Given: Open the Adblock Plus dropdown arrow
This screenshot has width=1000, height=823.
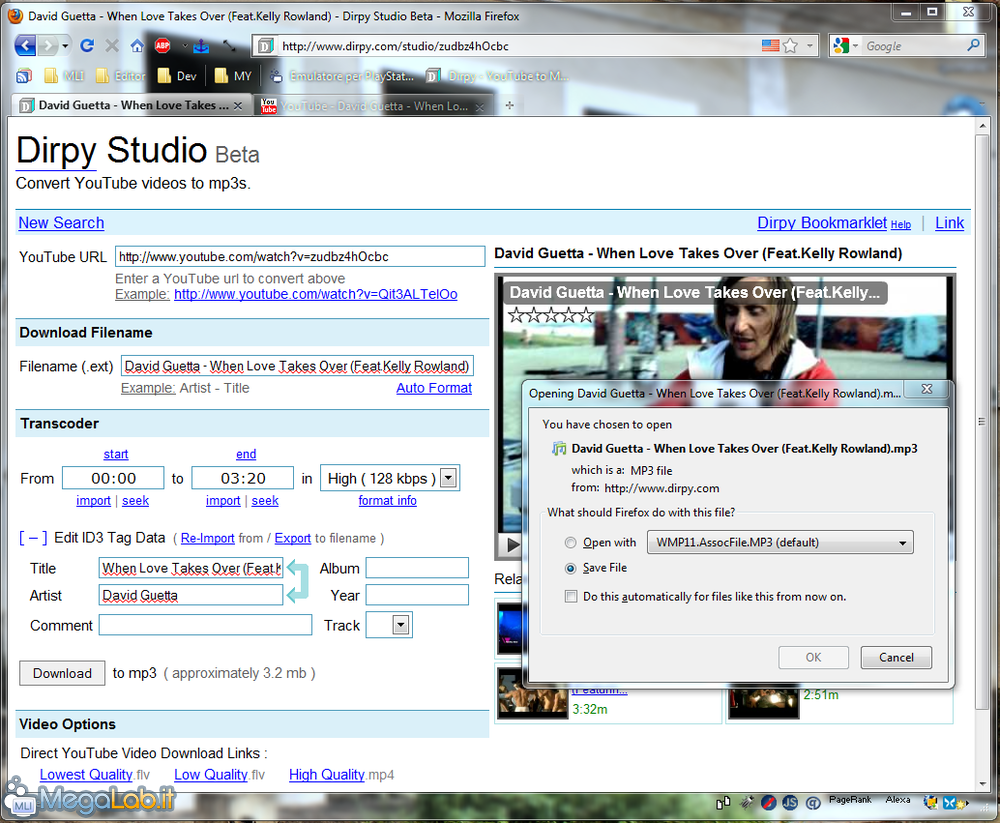Looking at the screenshot, I should pos(185,46).
